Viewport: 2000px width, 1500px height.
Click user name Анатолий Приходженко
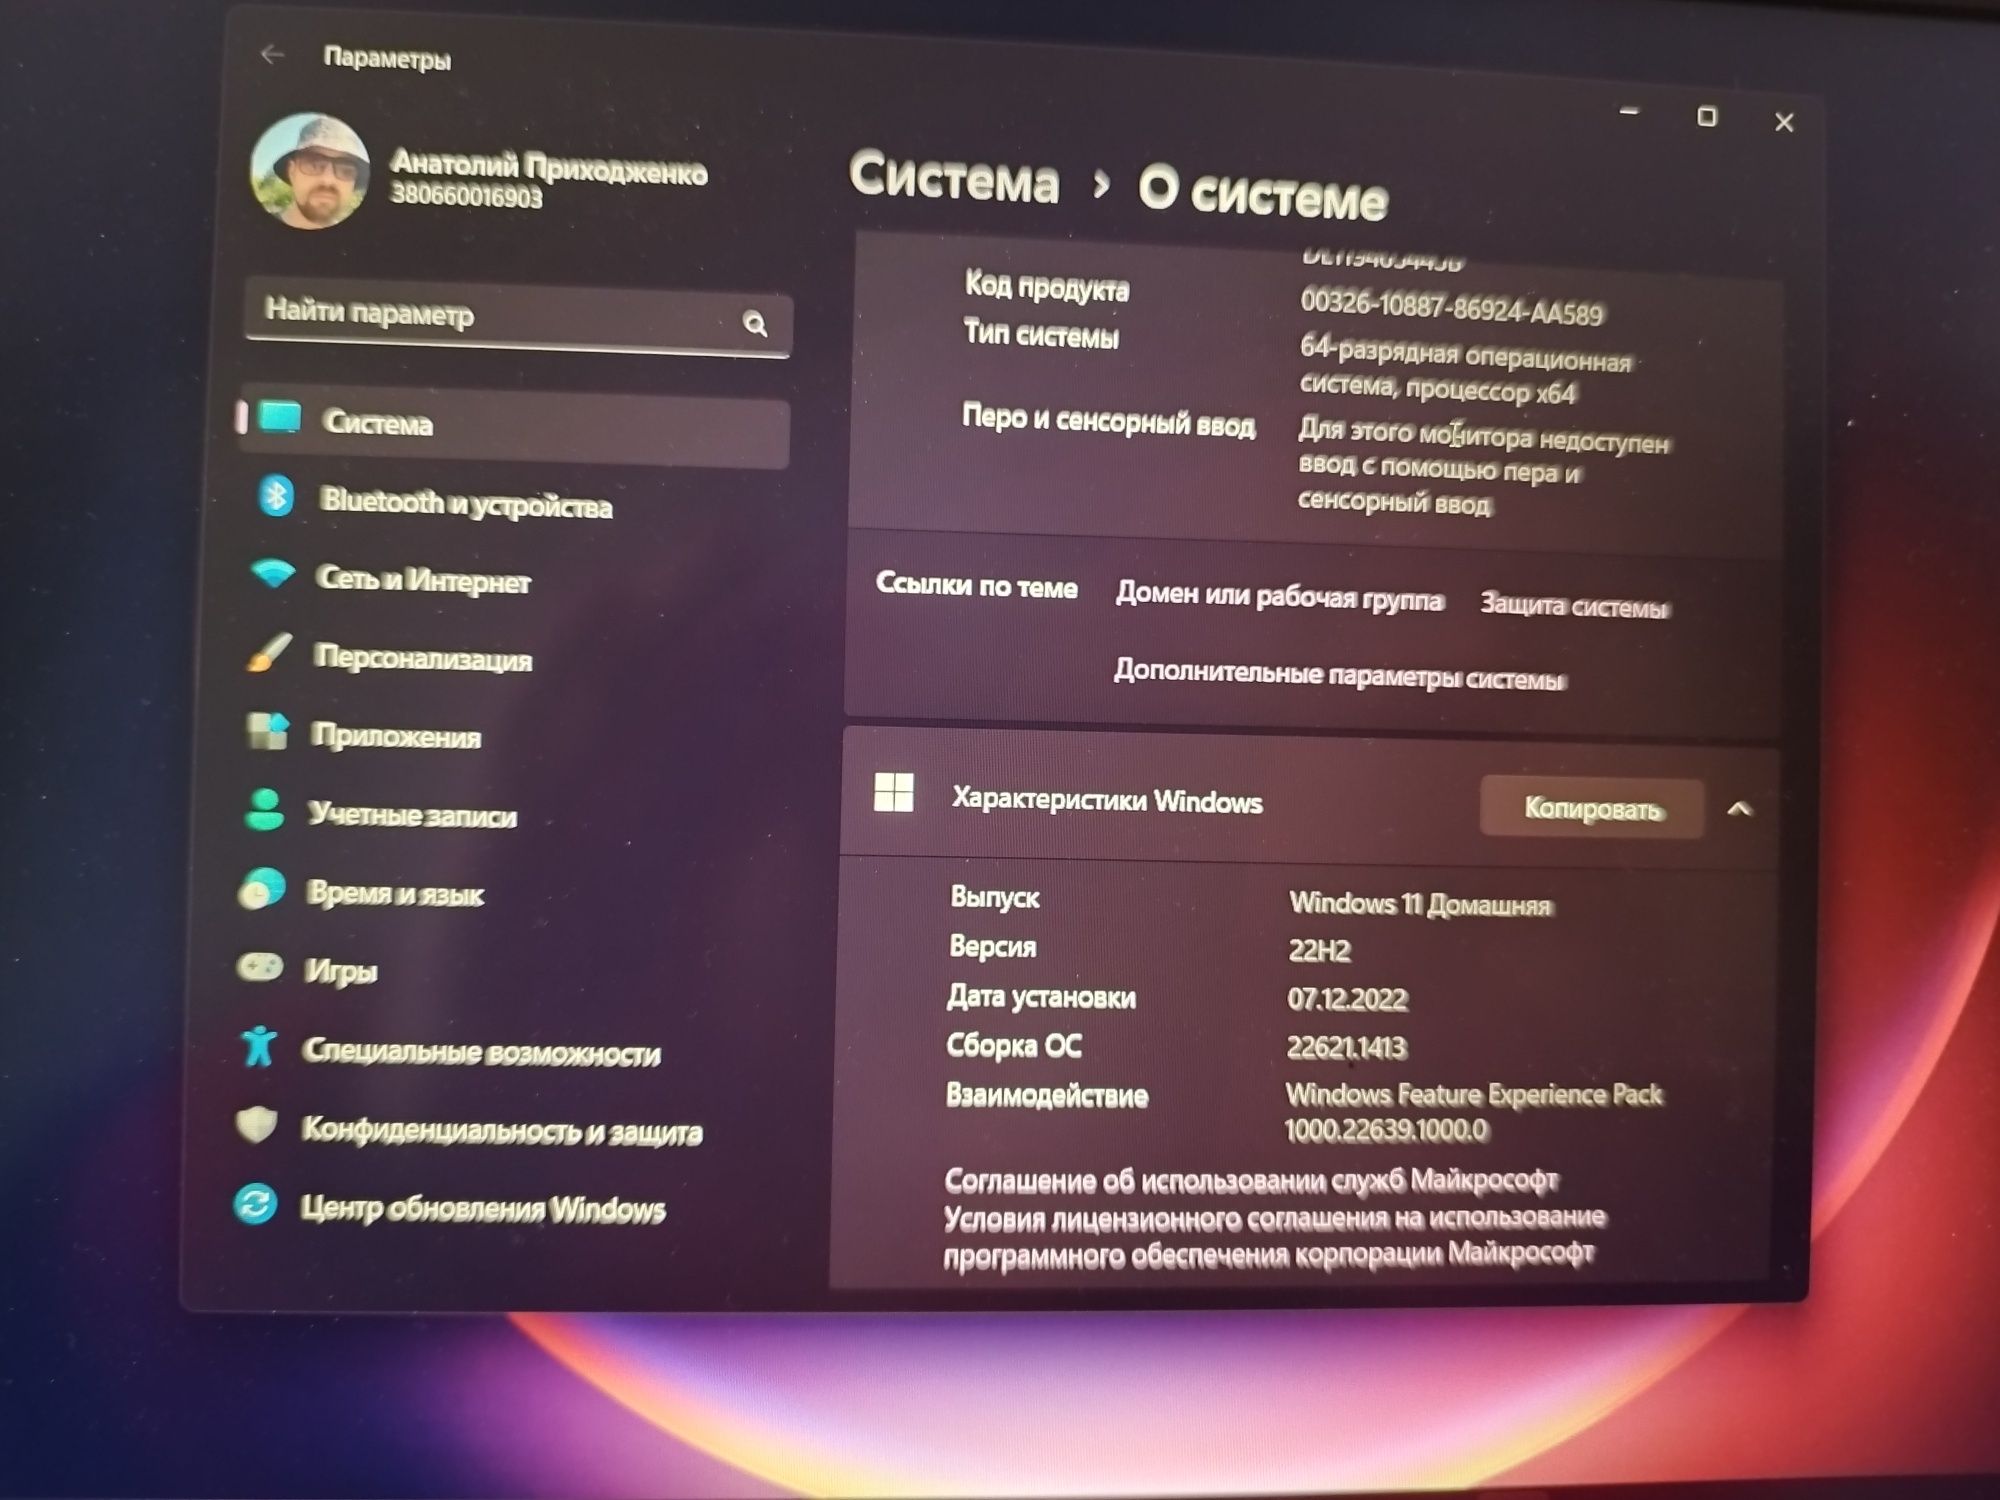[549, 167]
